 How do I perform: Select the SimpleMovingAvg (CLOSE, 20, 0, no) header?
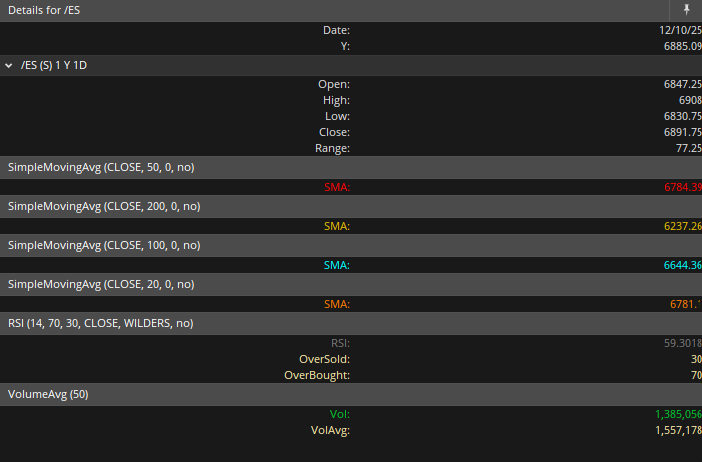click(101, 284)
